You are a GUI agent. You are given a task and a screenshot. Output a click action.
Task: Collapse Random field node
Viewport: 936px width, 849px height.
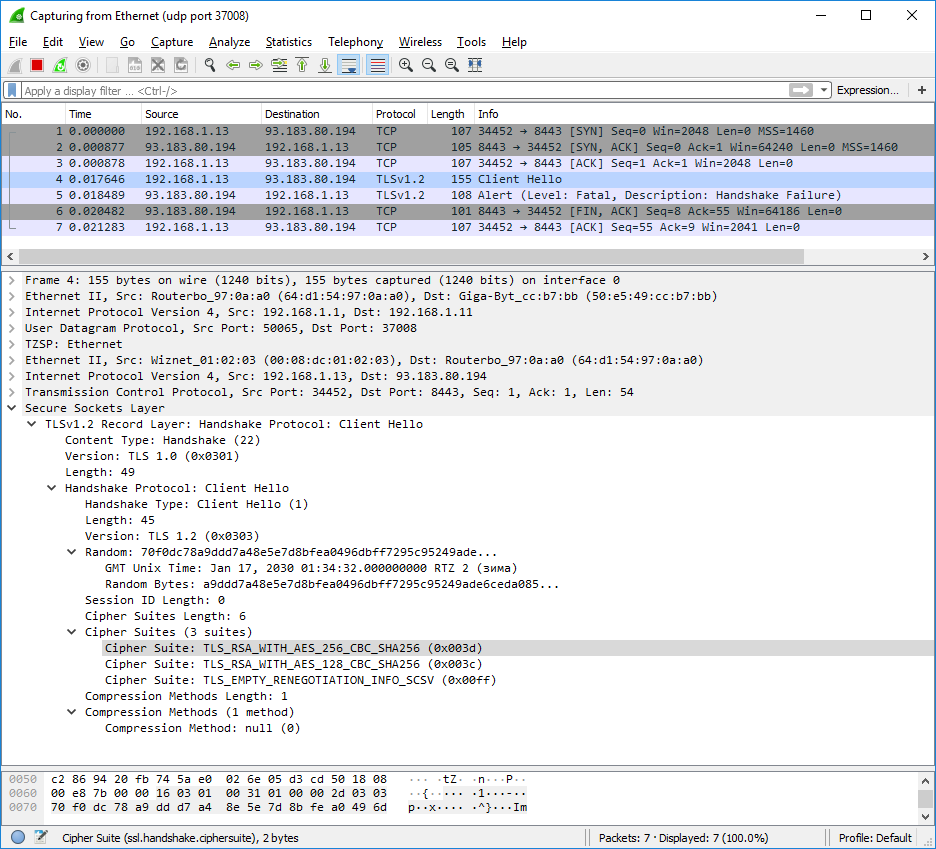coord(72,552)
